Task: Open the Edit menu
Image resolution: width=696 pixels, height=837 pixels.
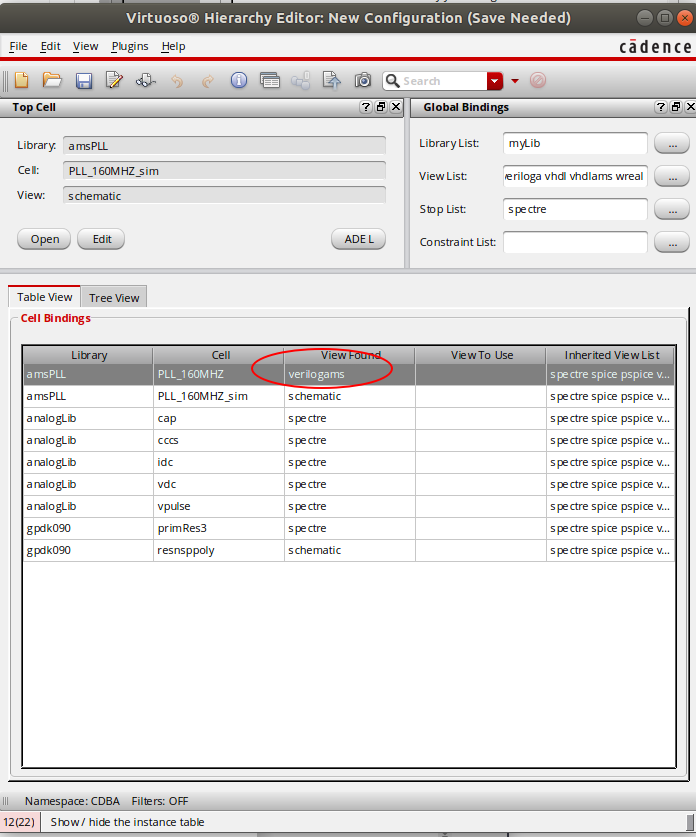Action: 50,46
